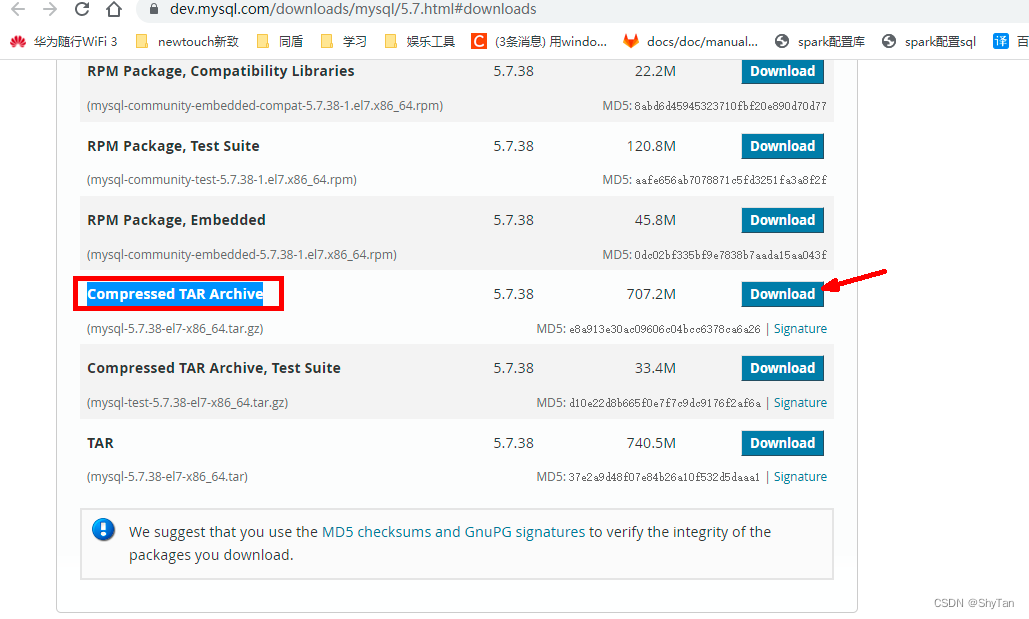Image resolution: width=1029 pixels, height=619 pixels.
Task: Click the back navigation arrow
Action: click(18, 11)
